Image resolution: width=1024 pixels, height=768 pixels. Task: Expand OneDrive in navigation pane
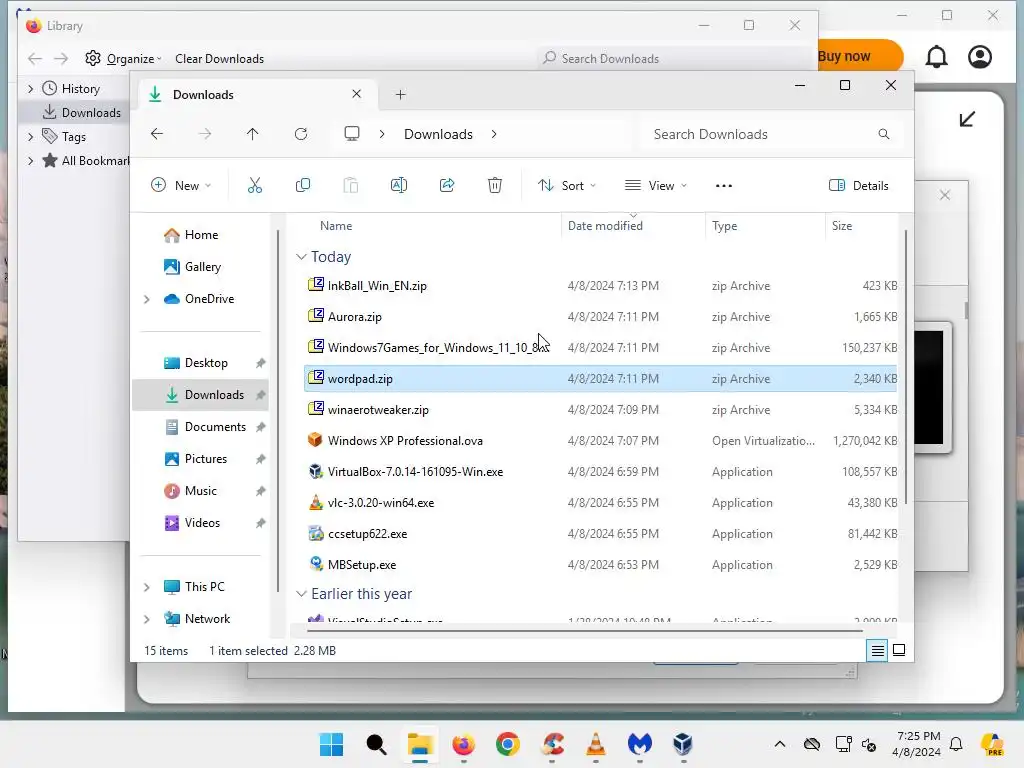[x=147, y=299]
